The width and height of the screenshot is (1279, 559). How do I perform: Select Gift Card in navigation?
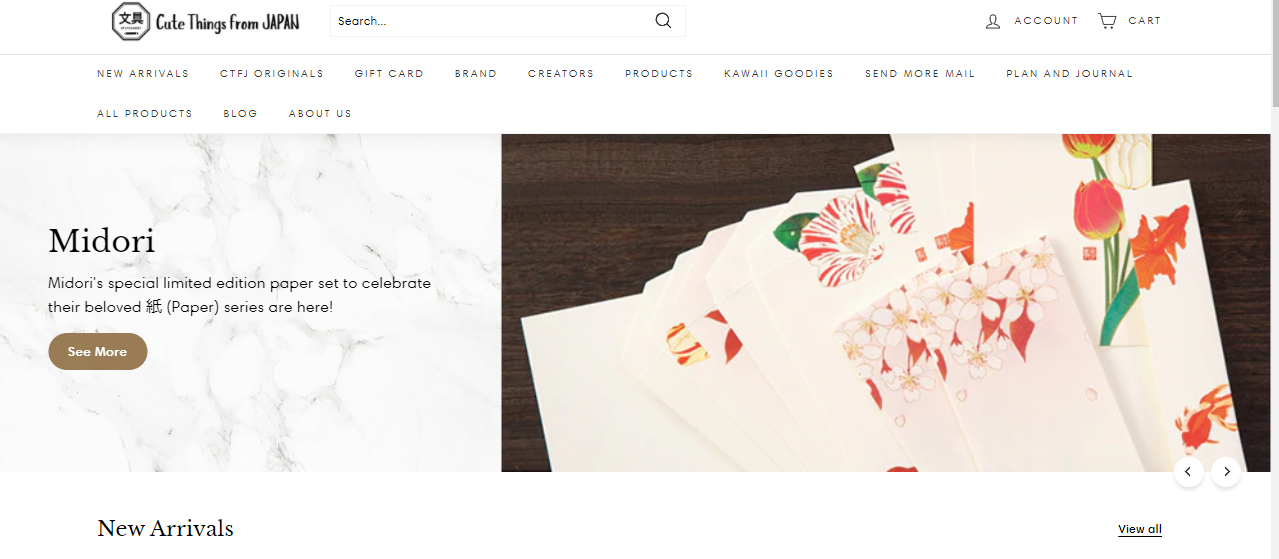[x=389, y=74]
